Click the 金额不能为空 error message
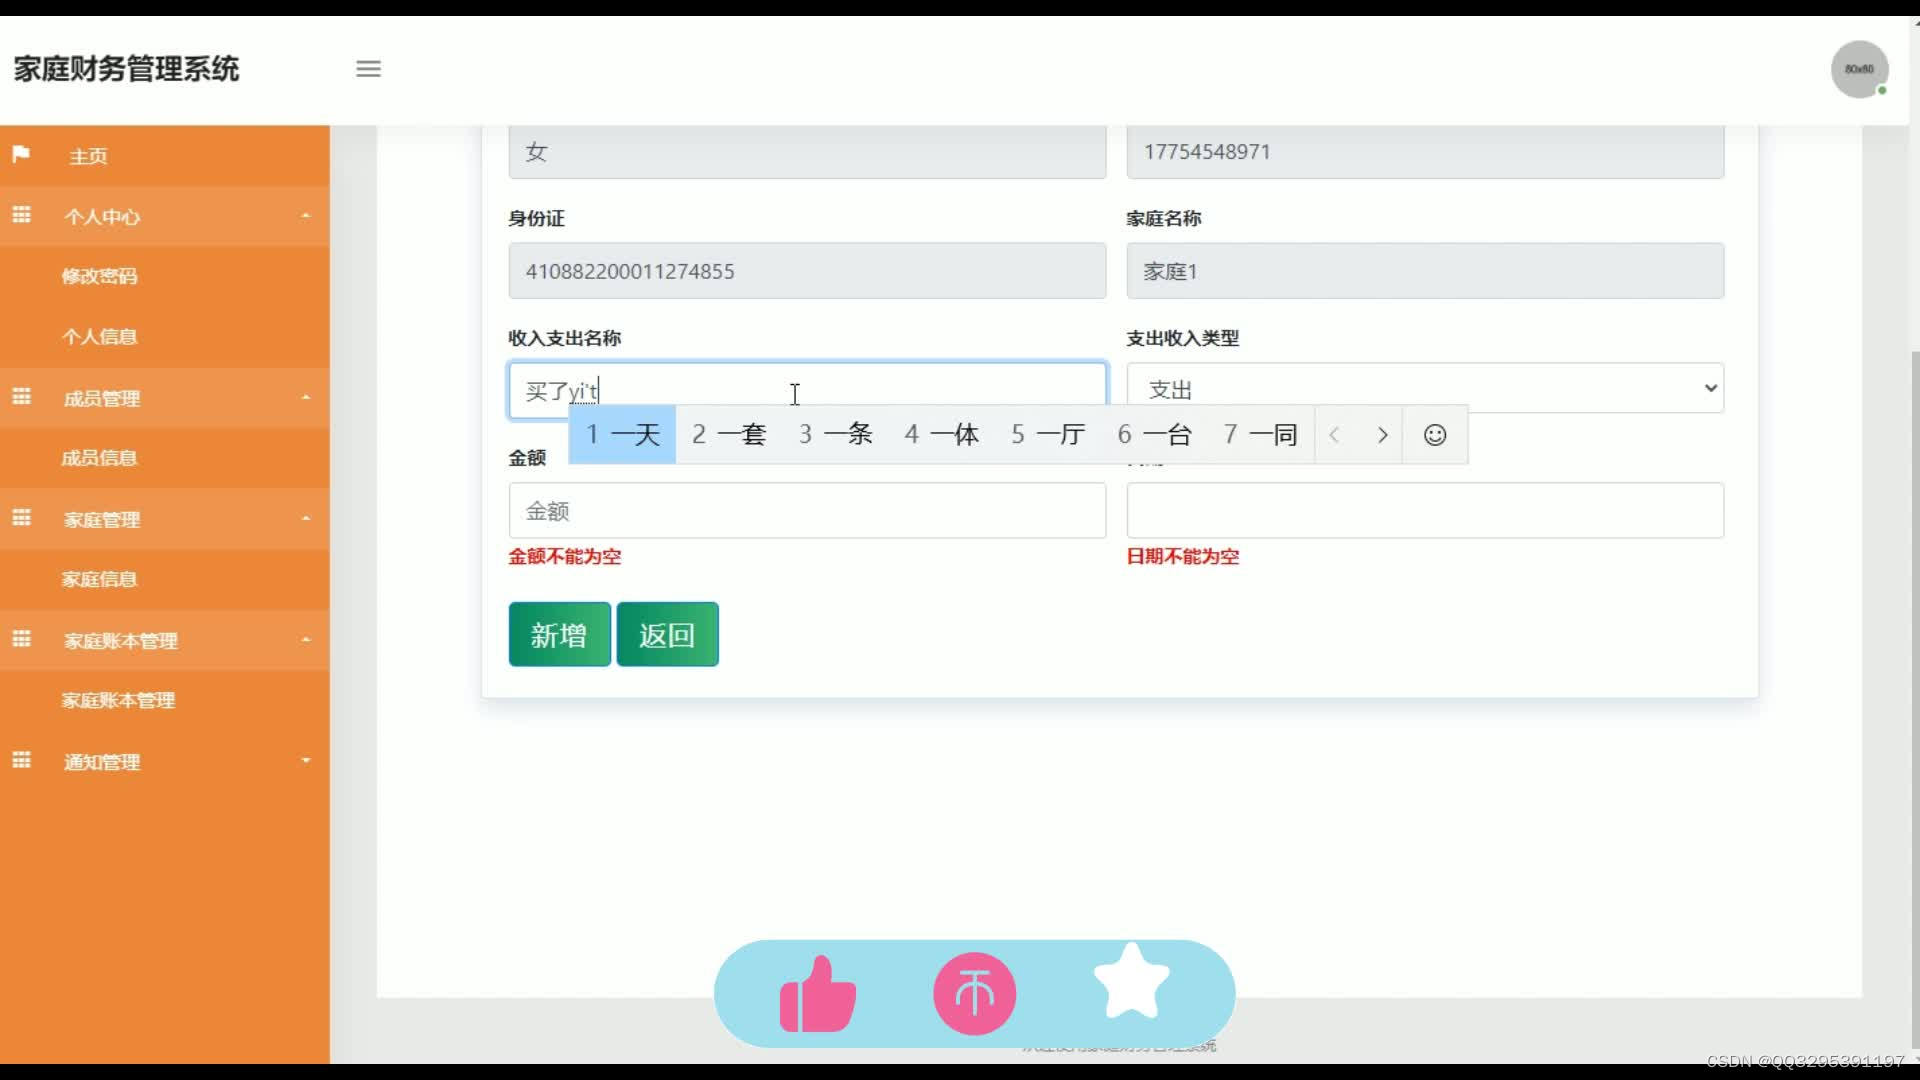The width and height of the screenshot is (1920, 1080). point(565,557)
